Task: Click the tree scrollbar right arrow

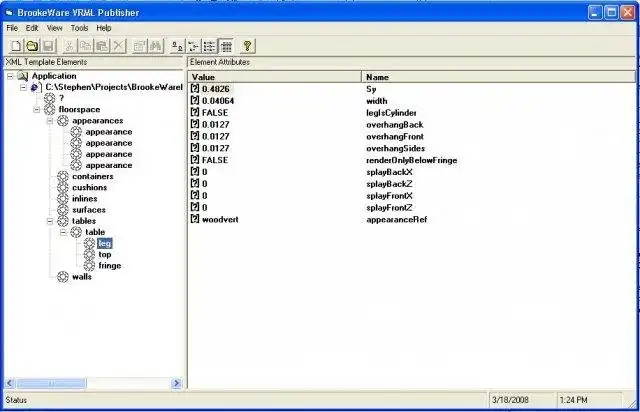Action: (x=176, y=383)
